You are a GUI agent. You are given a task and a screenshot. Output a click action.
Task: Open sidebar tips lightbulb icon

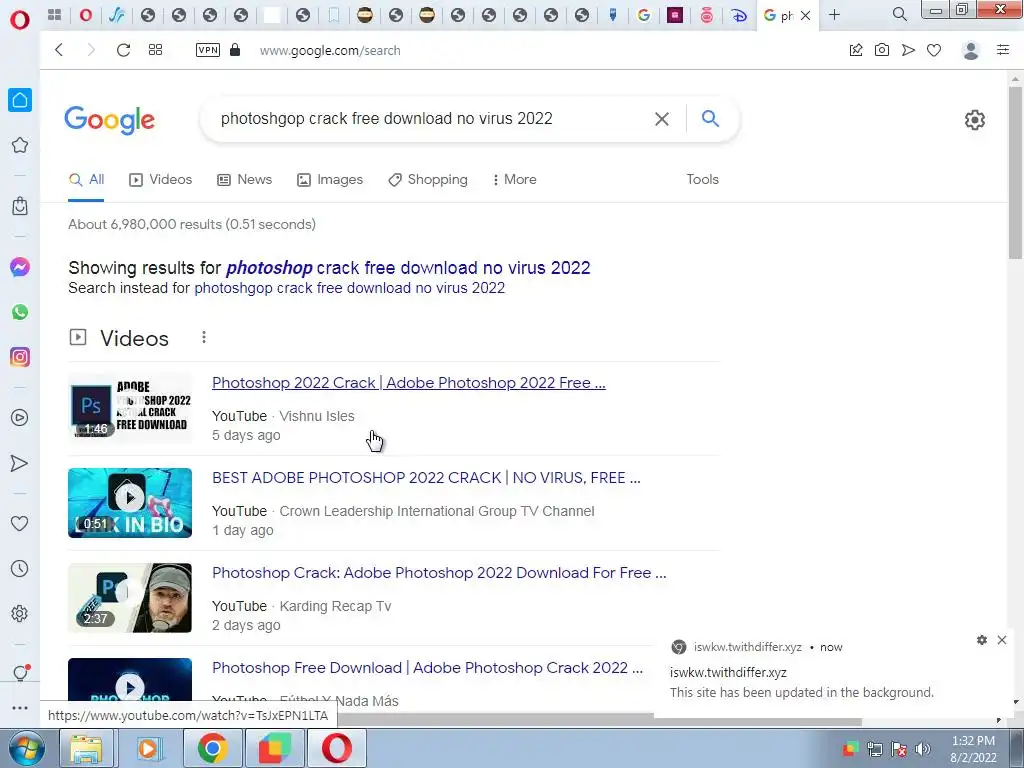(20, 673)
